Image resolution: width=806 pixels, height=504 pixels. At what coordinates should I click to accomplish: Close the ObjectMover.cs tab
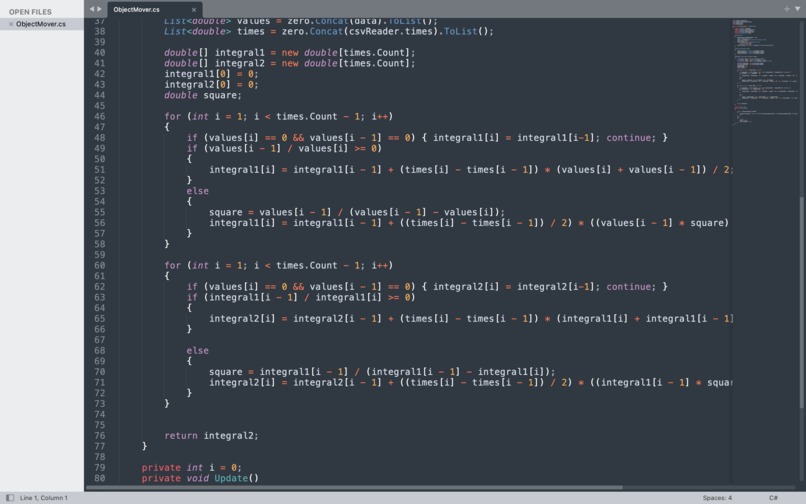click(x=194, y=9)
